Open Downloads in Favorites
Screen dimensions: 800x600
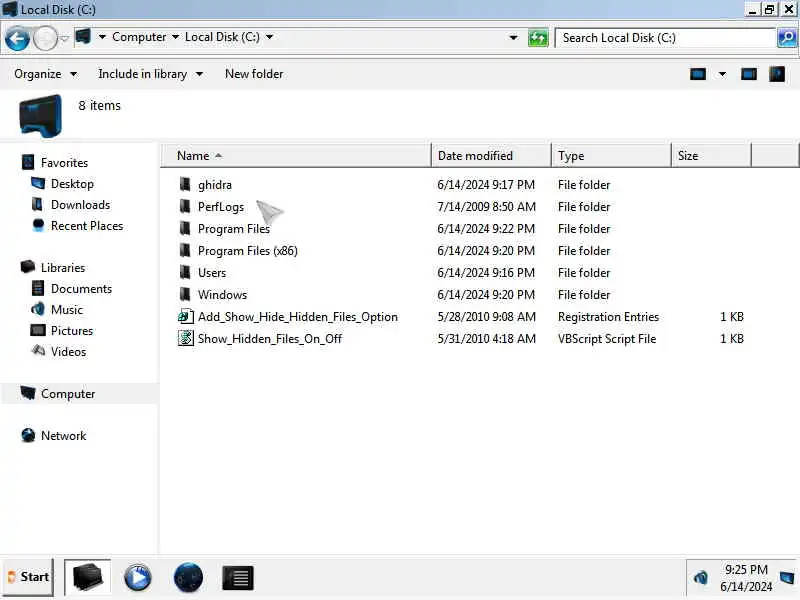(x=80, y=205)
